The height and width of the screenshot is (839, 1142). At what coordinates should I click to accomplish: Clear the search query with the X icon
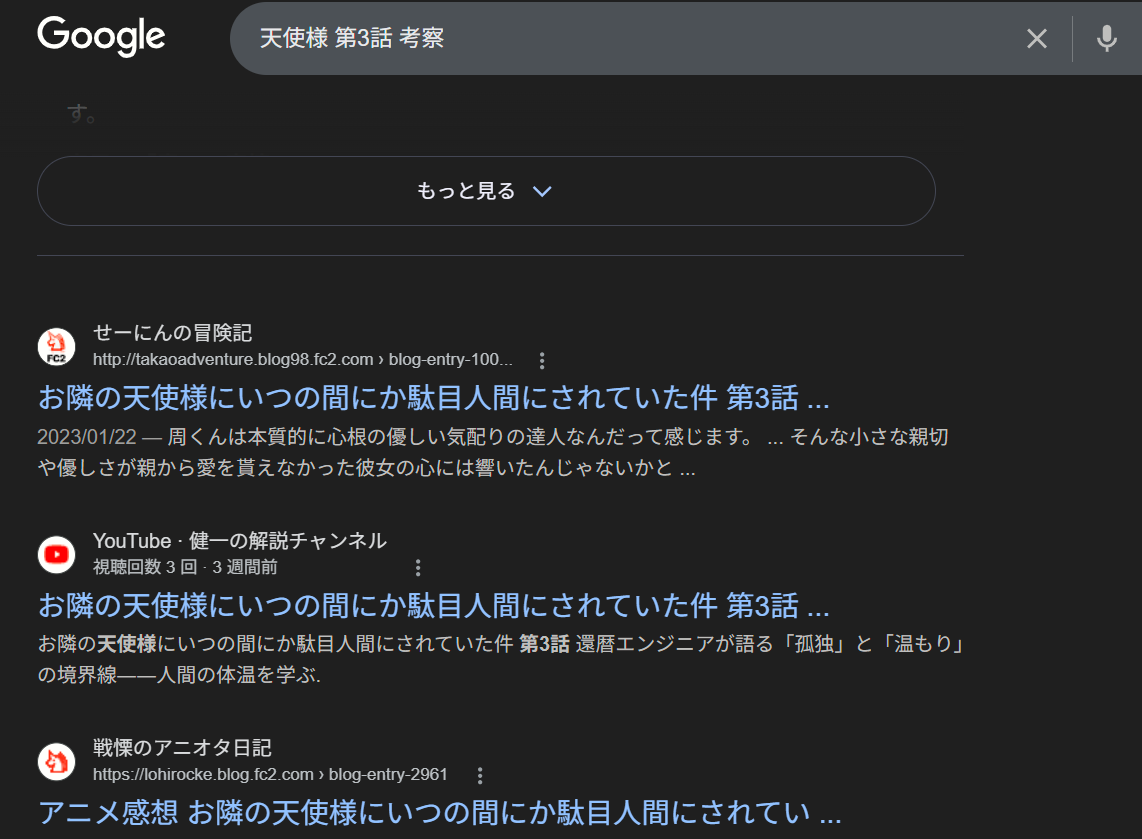[1037, 39]
